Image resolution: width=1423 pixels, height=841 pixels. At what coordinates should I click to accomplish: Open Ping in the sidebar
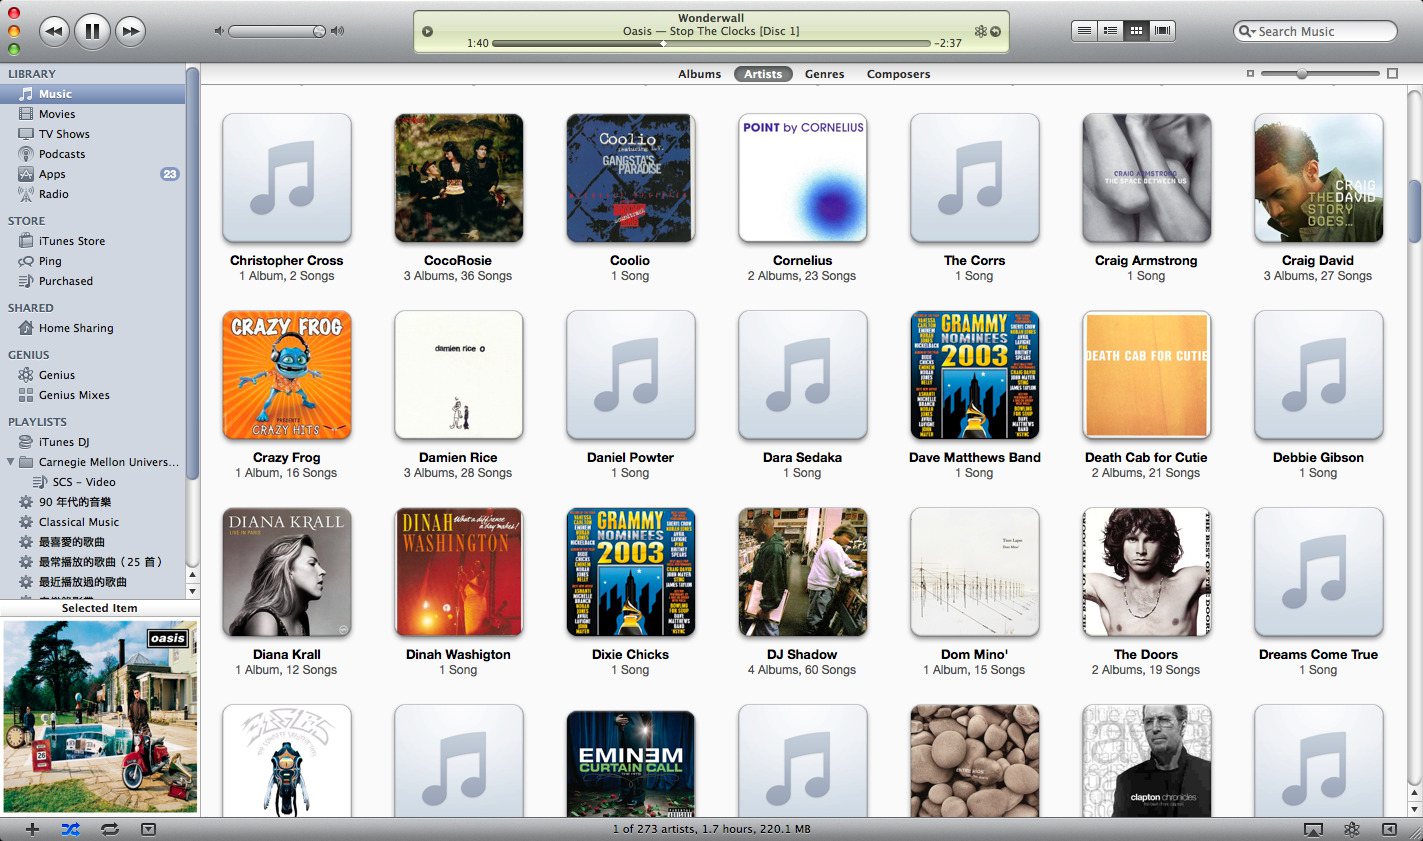coord(92,261)
